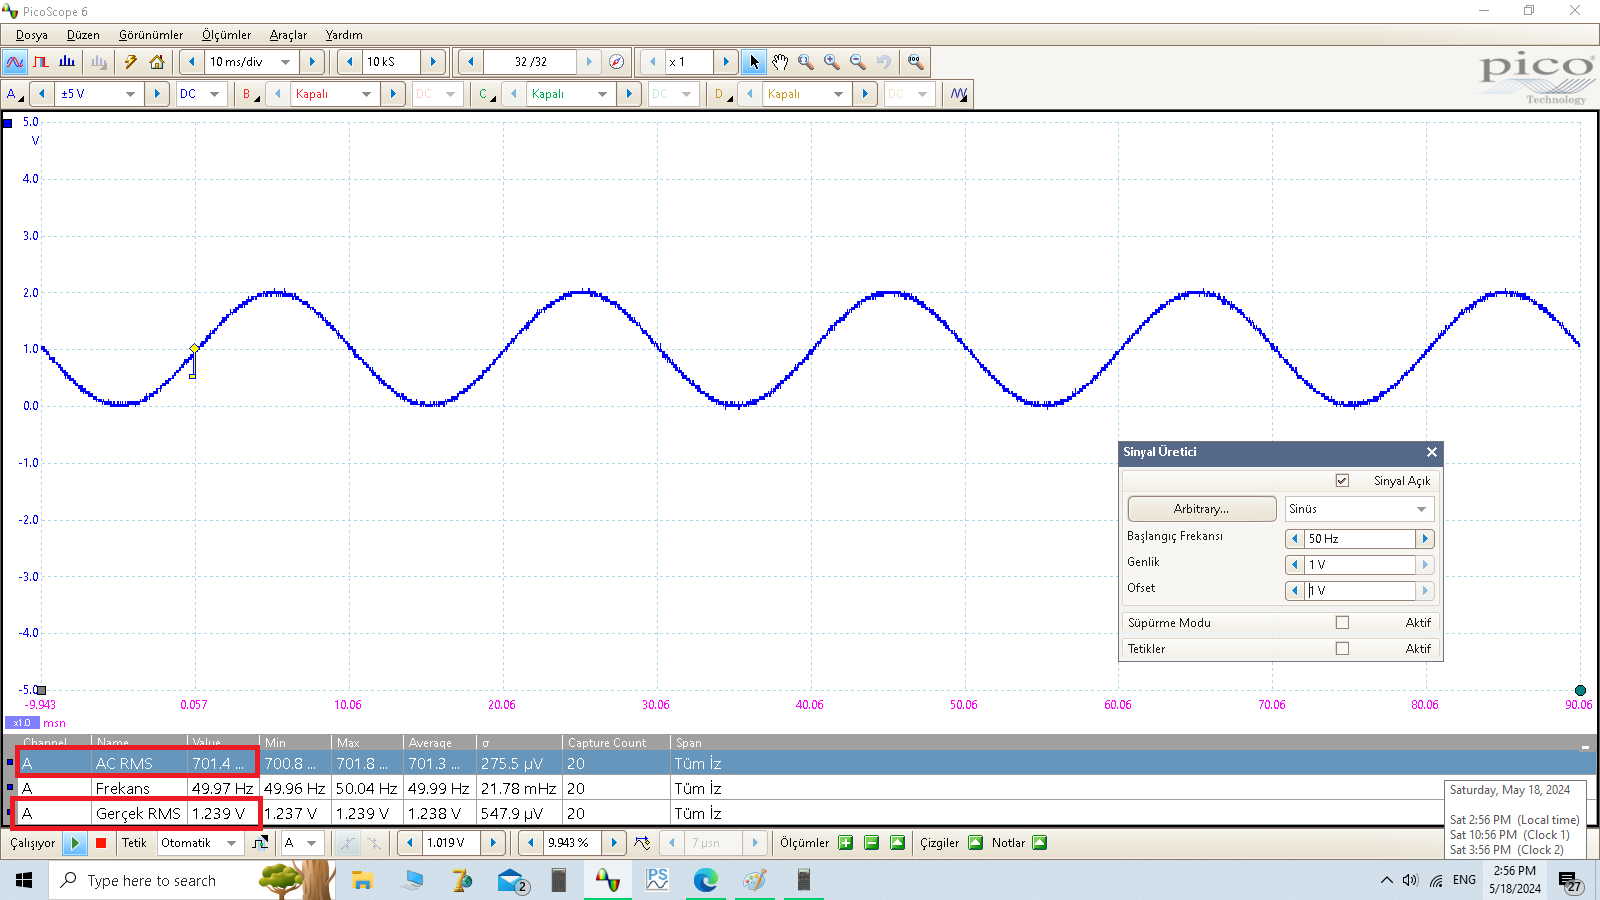
Task: Click the trigger threshold 1.019 V field
Action: (450, 843)
